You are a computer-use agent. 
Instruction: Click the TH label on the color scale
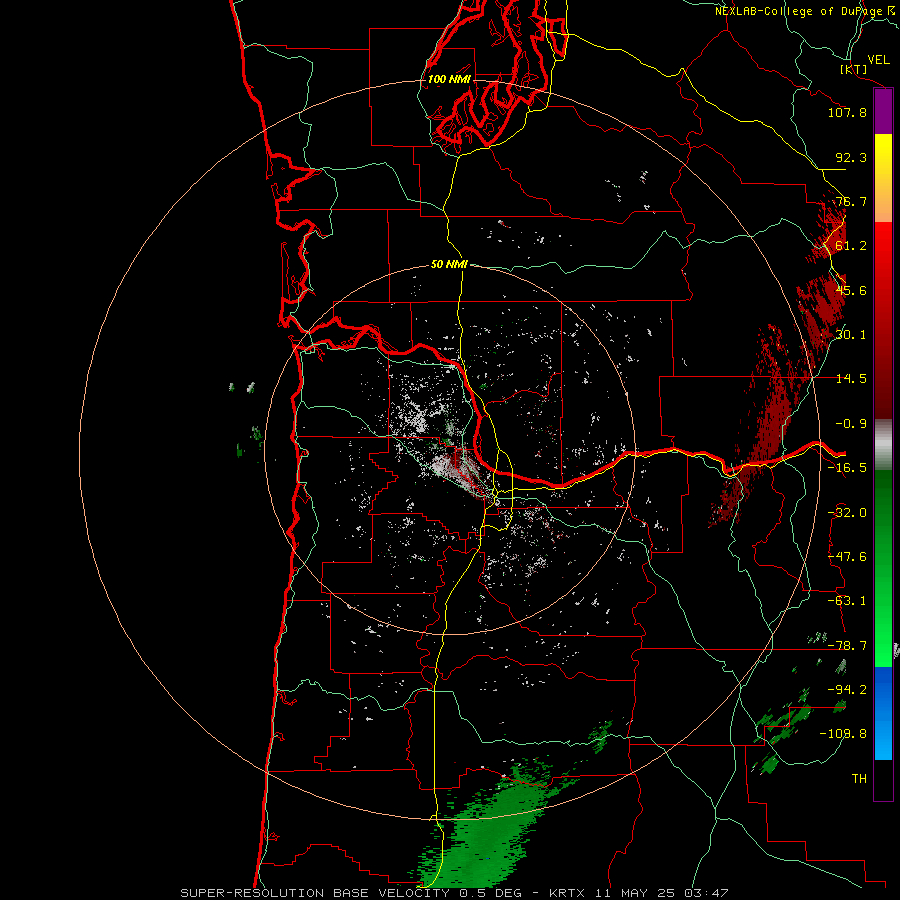point(859,779)
